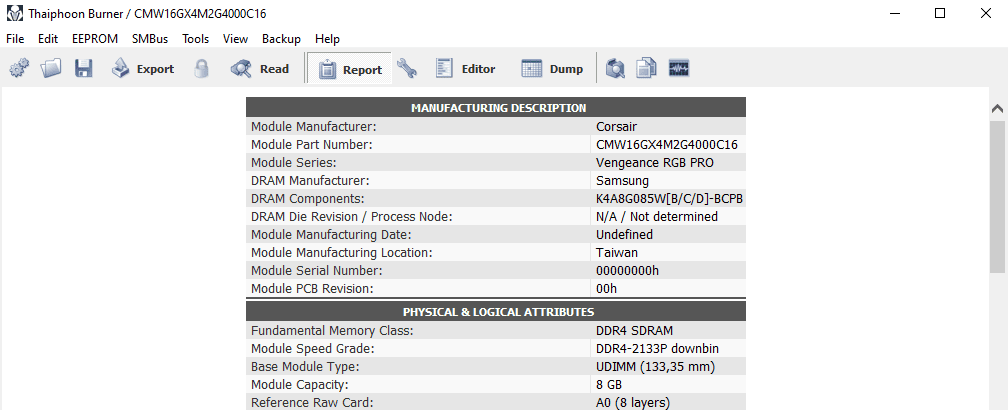Click the N/A / Not determined value
Viewport: 1008px width, 410px height.
coord(657,217)
